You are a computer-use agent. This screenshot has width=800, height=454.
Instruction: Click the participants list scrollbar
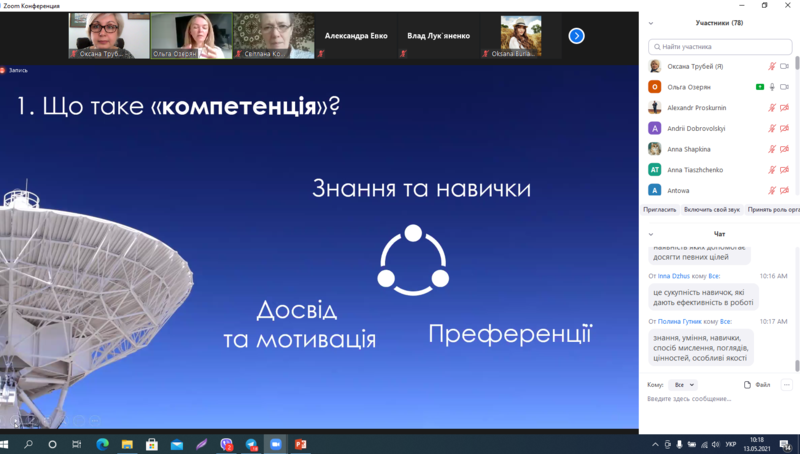(x=797, y=63)
